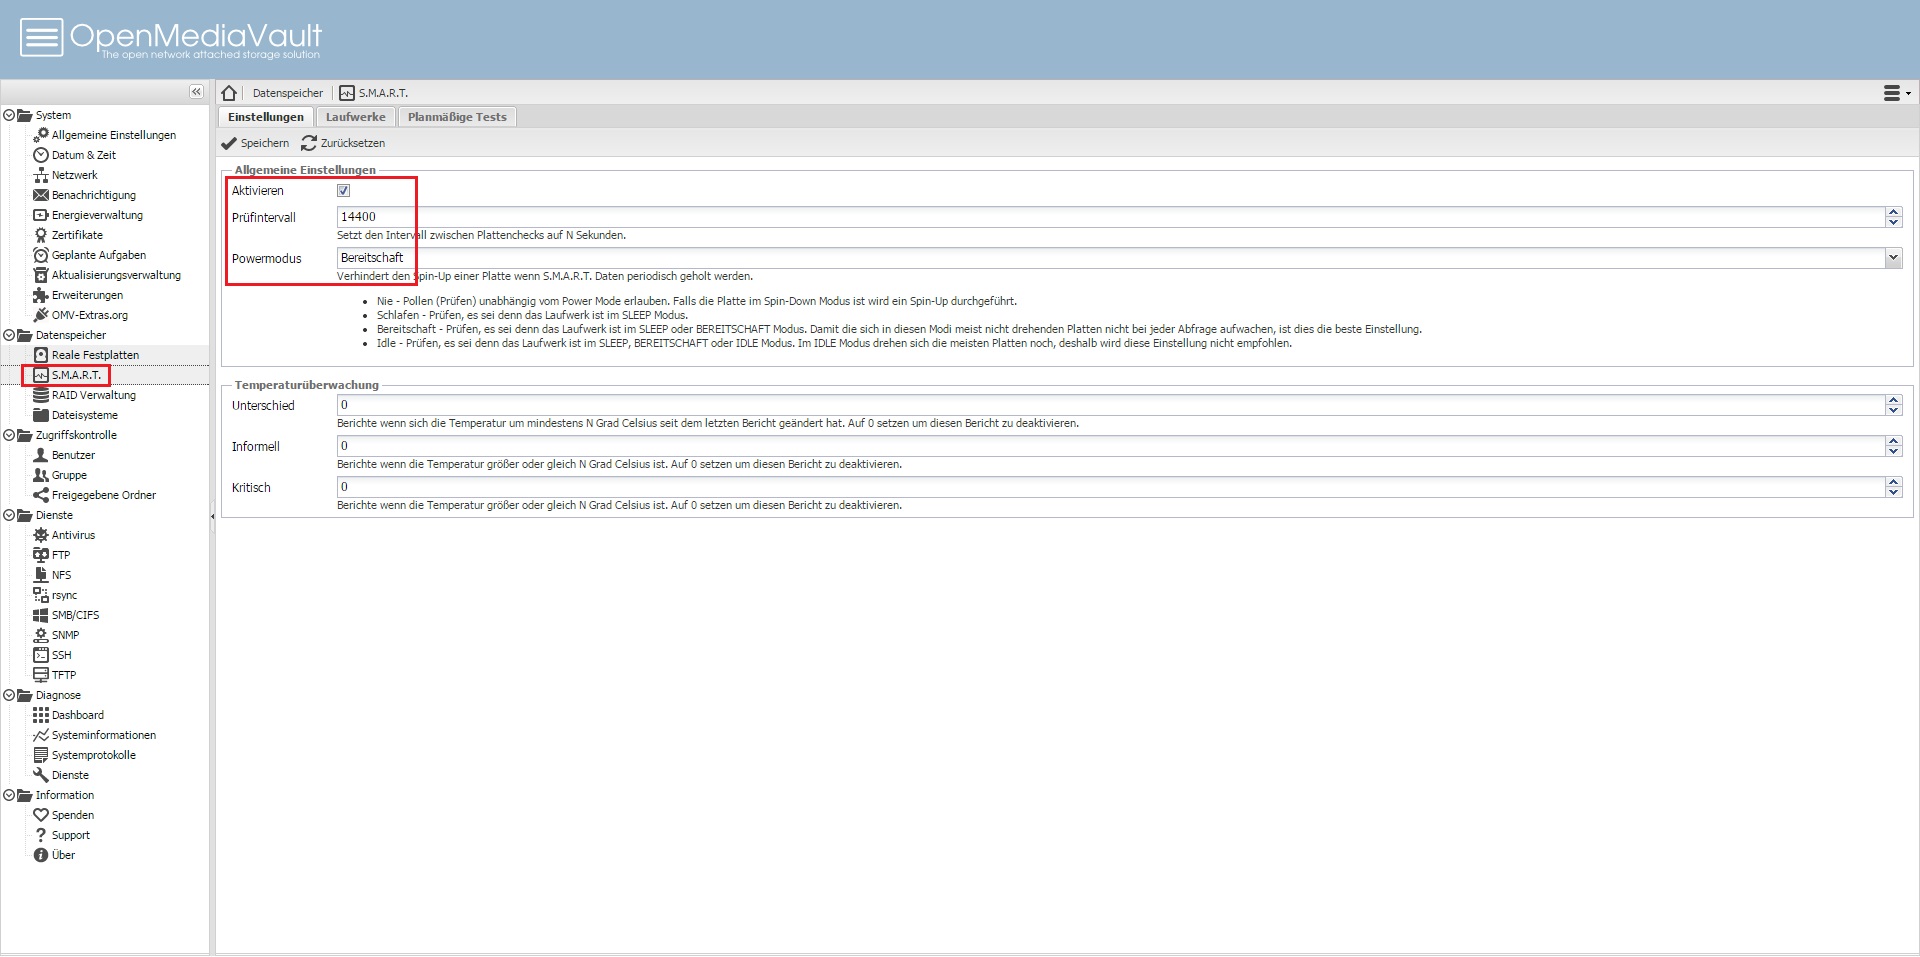Screen dimensions: 1920x957
Task: Collapse the Dienste folder node
Action: click(x=9, y=515)
